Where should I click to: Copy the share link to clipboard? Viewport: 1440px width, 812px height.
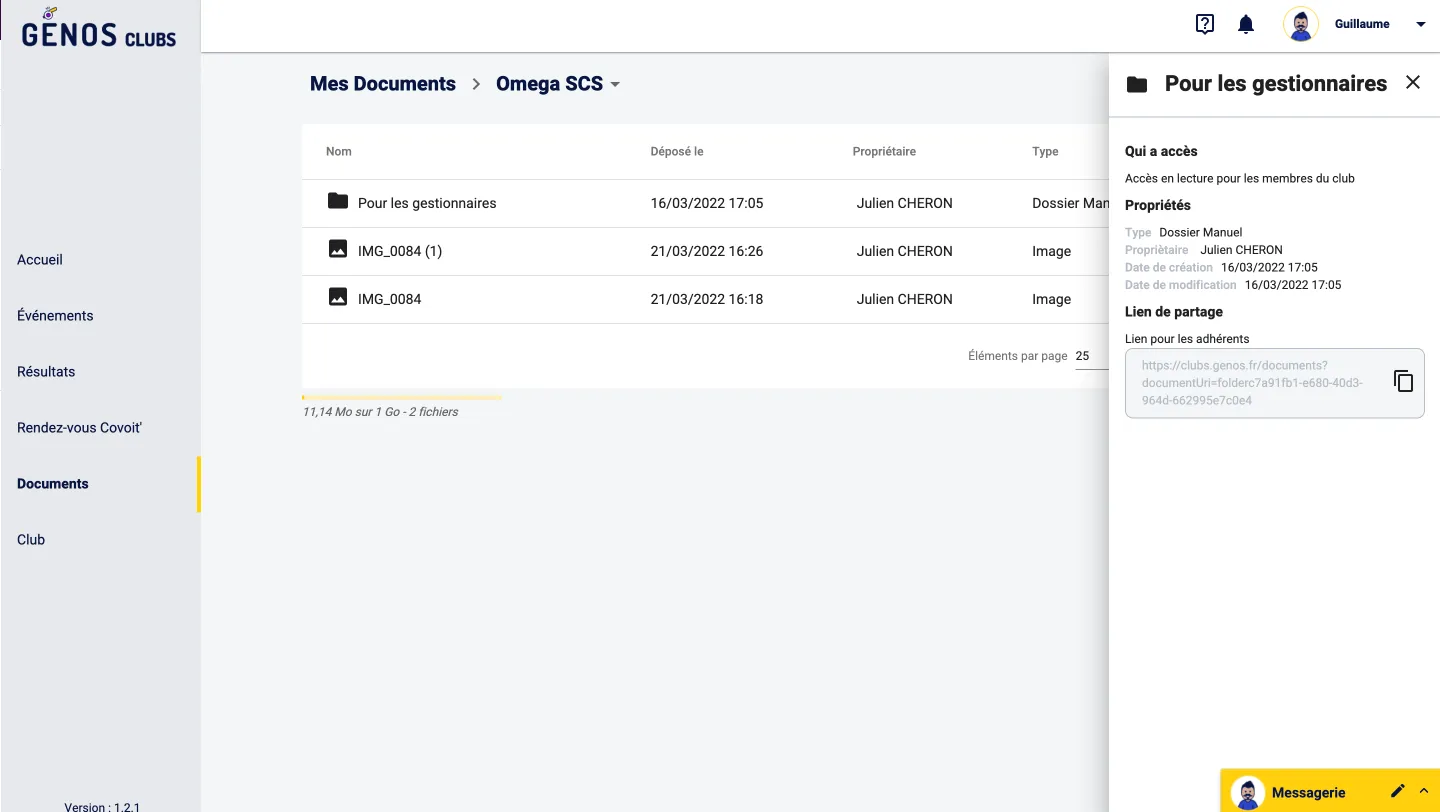pos(1403,381)
